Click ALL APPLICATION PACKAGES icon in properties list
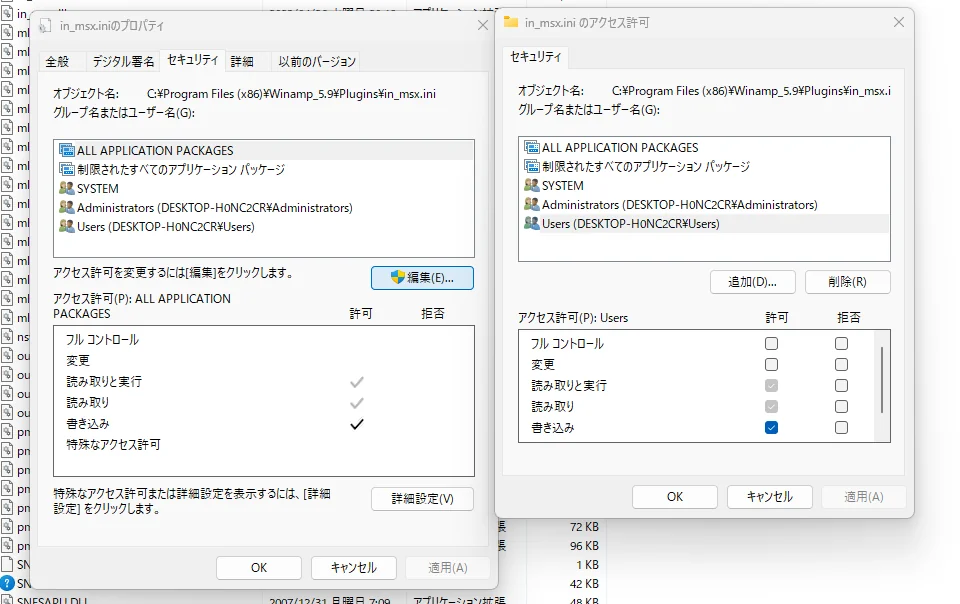This screenshot has height=604, width=960. (67, 151)
